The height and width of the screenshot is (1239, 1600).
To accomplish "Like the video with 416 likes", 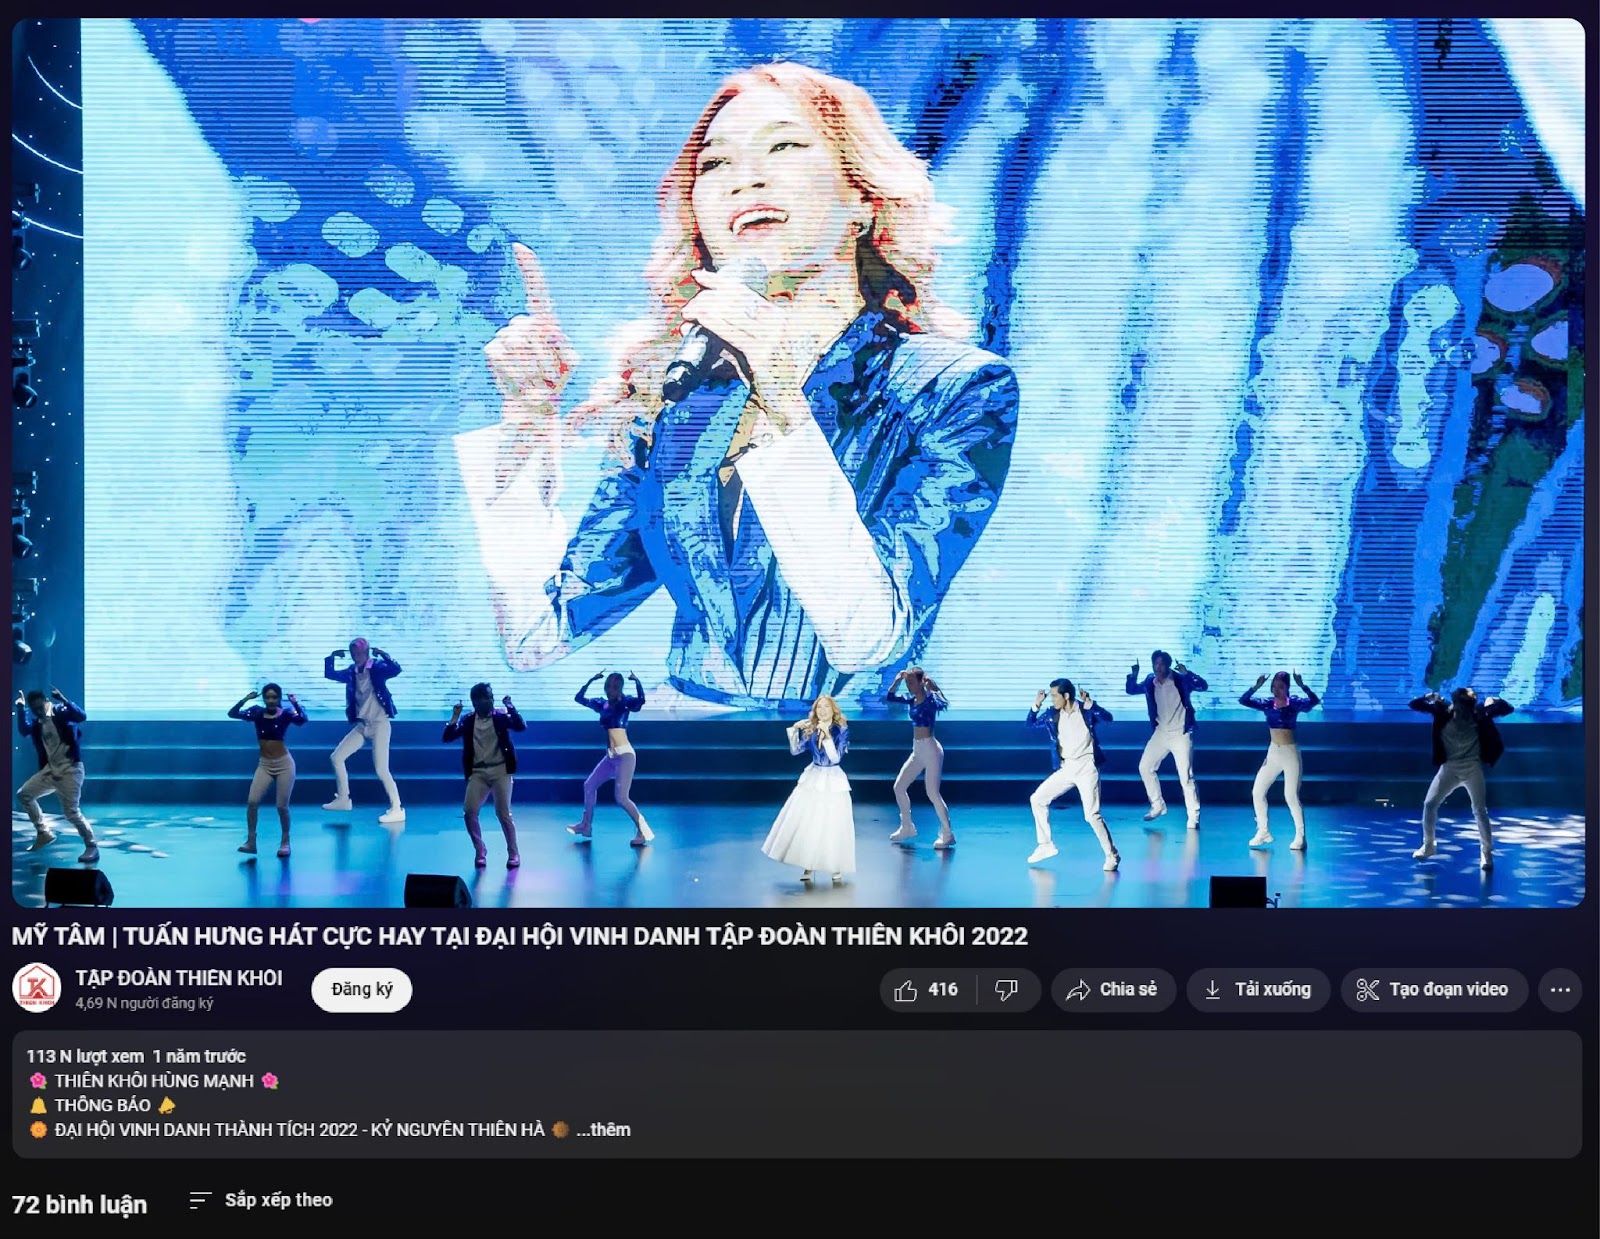I will pos(927,990).
